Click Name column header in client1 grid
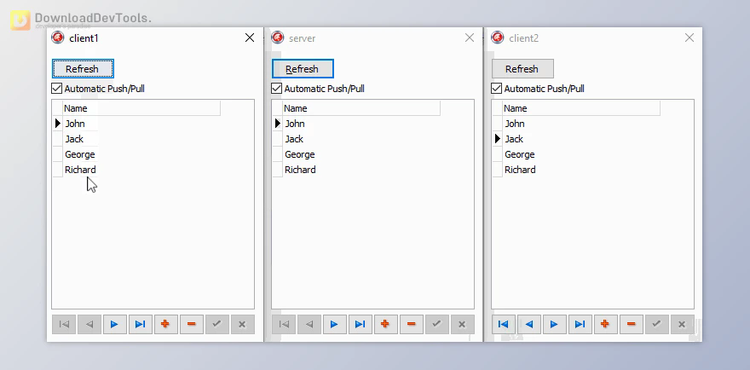This screenshot has height=370, width=750. click(x=141, y=109)
